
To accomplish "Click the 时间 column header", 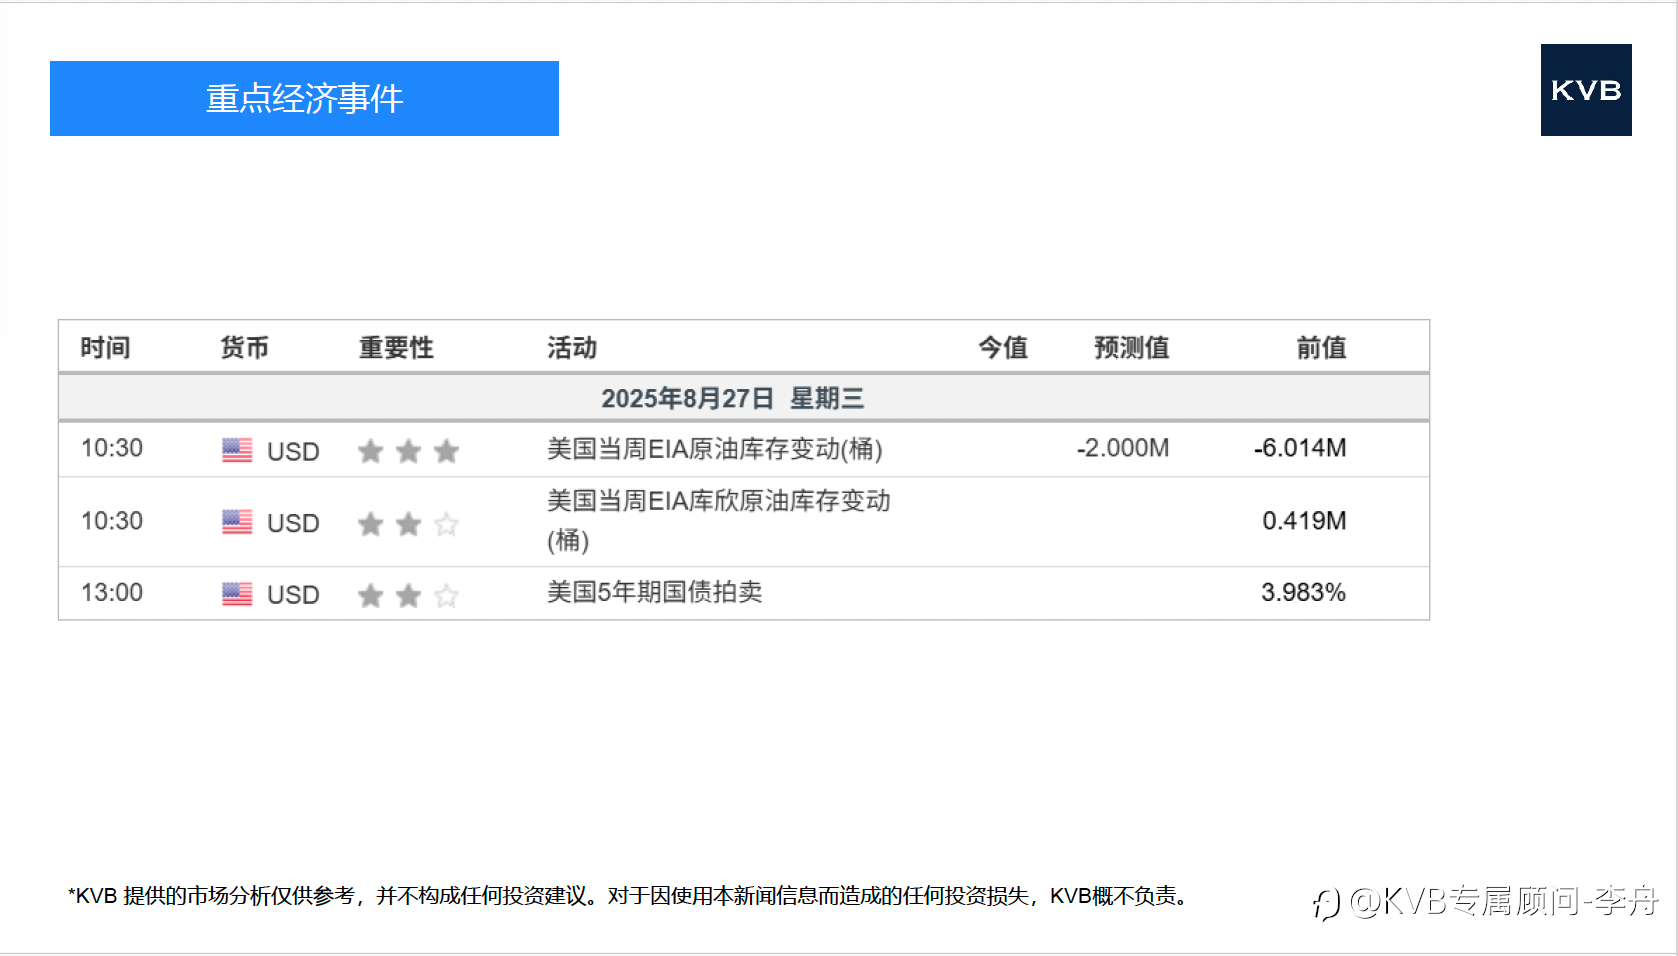I will point(105,347).
